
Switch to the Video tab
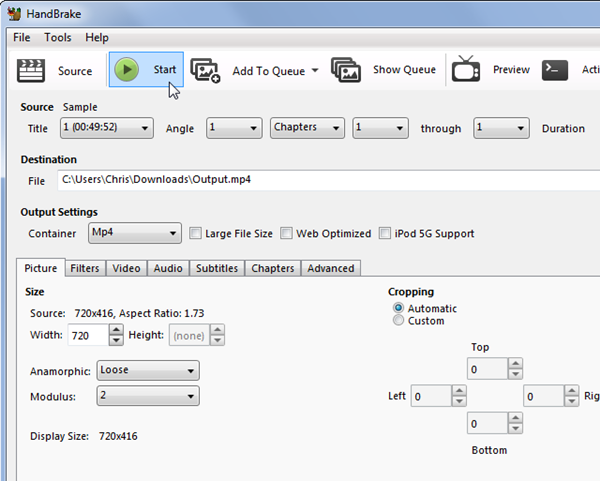(x=126, y=268)
